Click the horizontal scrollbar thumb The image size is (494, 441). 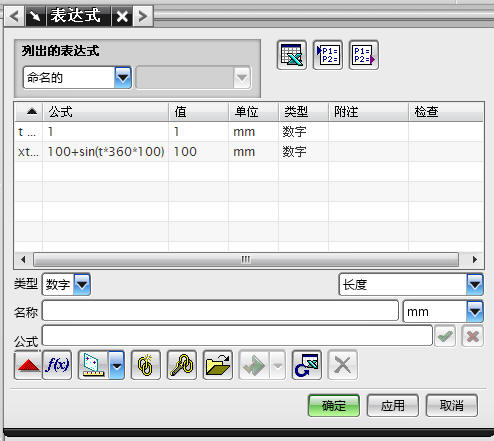pyautogui.click(x=246, y=259)
